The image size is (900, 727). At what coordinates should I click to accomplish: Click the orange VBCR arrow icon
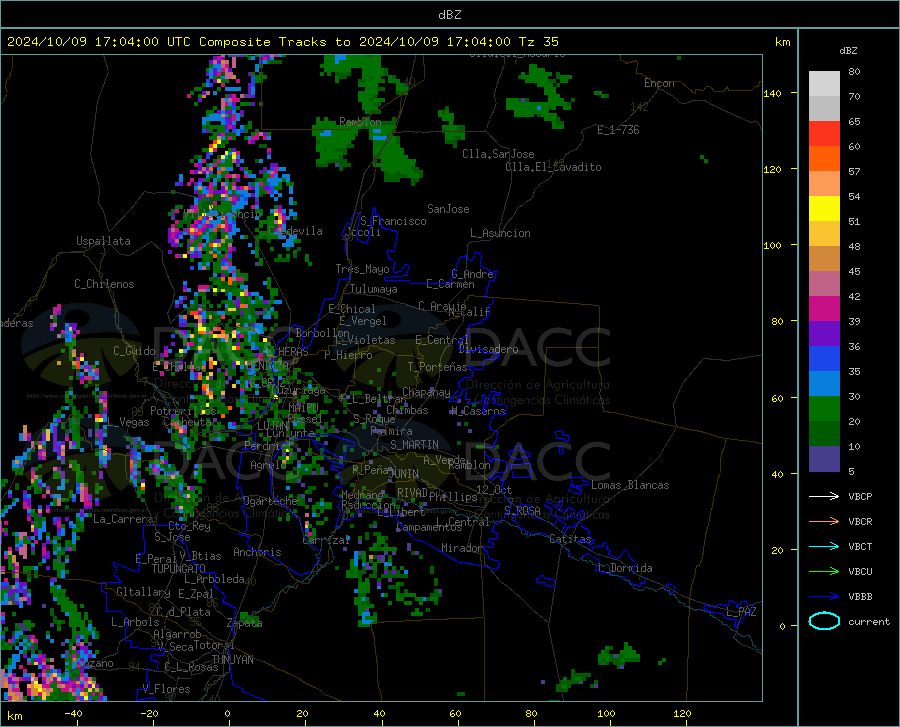[824, 522]
